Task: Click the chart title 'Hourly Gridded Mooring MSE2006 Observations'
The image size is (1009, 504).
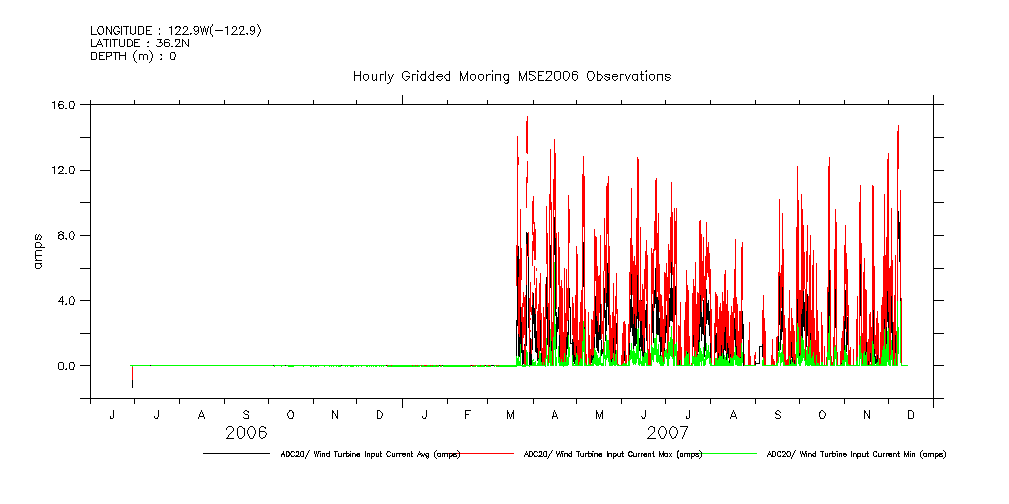Action: coord(511,76)
